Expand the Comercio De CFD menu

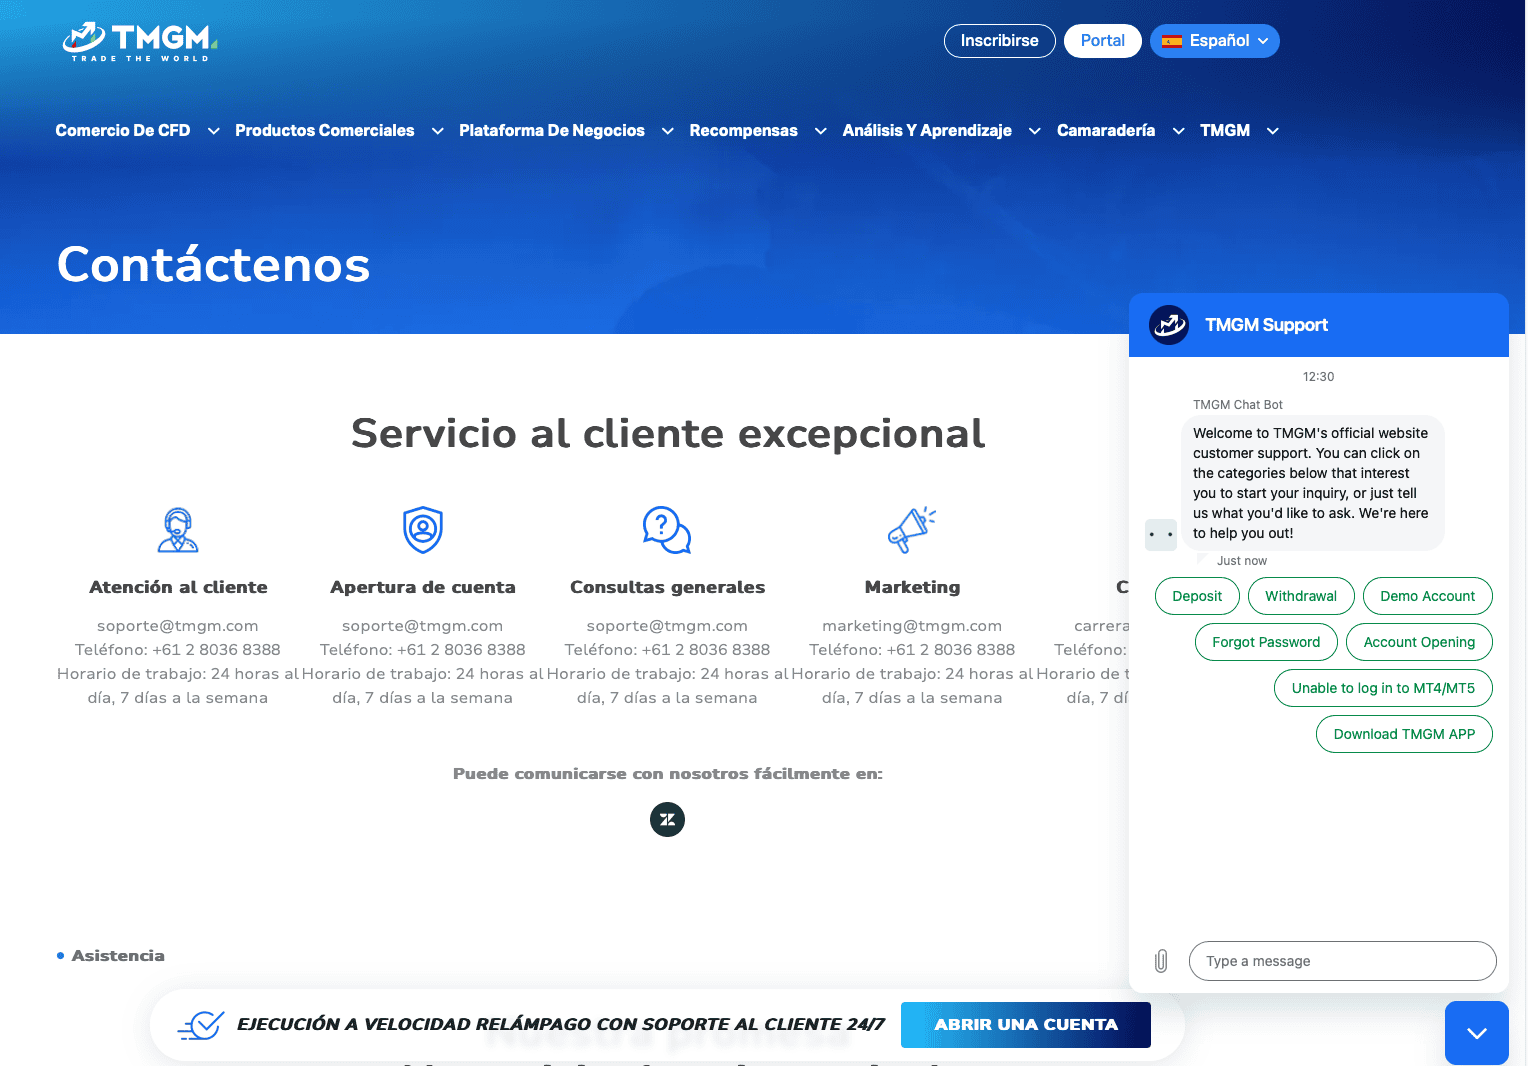click(x=137, y=131)
